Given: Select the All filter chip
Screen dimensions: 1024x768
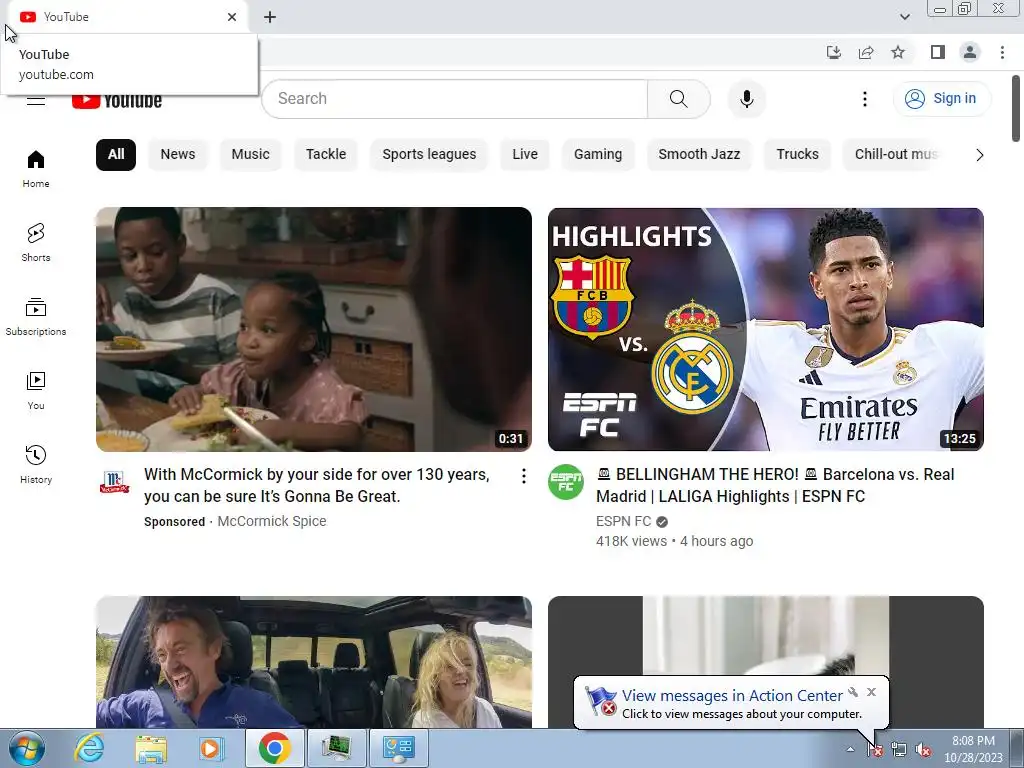Looking at the screenshot, I should pos(116,154).
